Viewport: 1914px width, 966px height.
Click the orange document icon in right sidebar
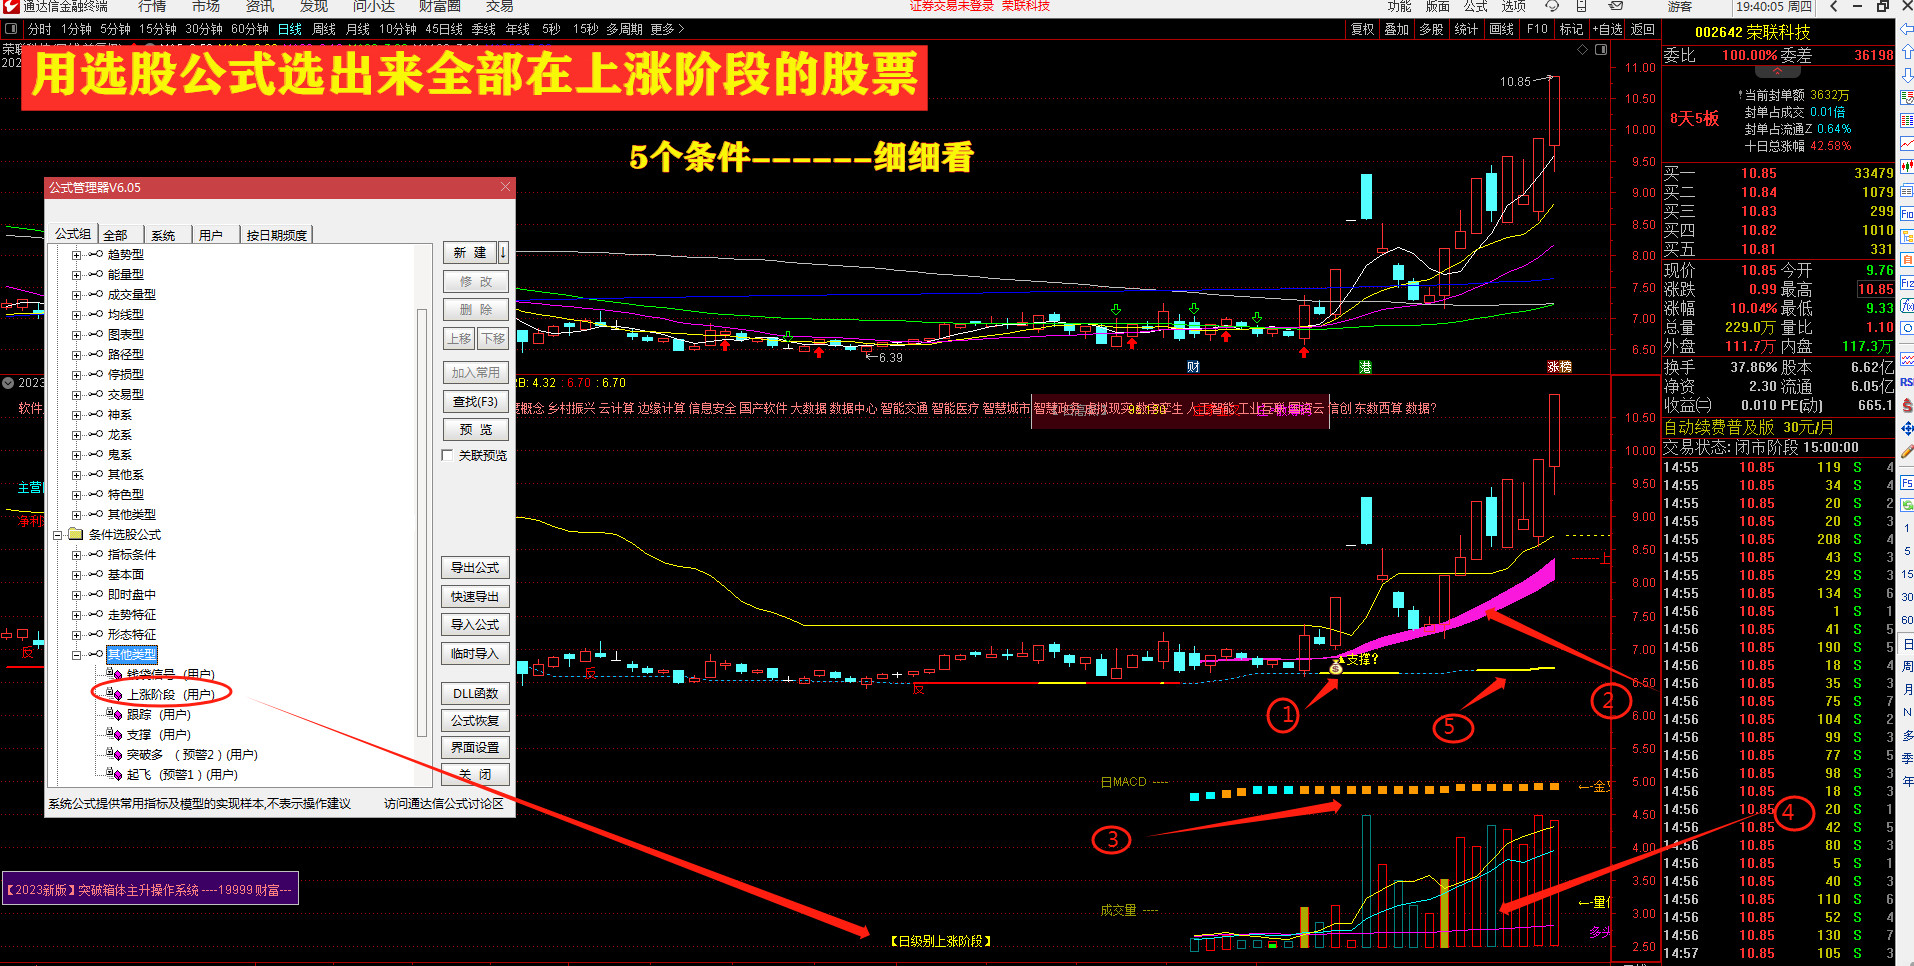(x=1907, y=260)
